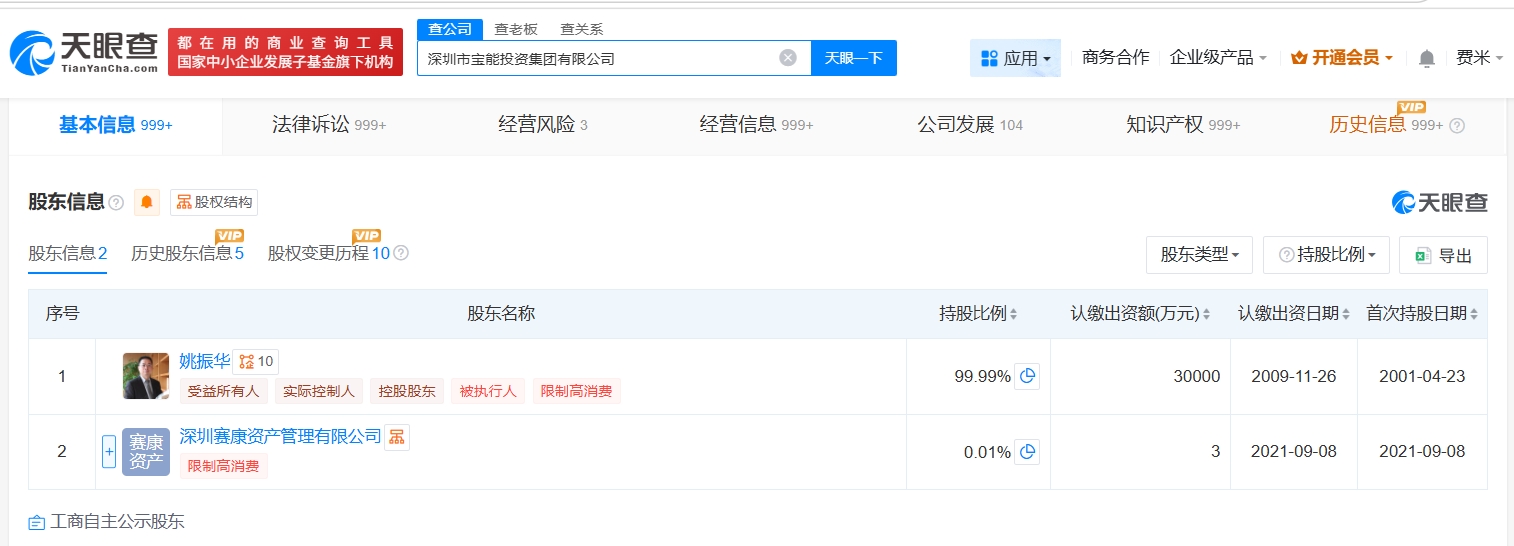This screenshot has width=1514, height=546.
Task: Open the pie chart icon for 0.01% shareholding
Action: (1027, 452)
